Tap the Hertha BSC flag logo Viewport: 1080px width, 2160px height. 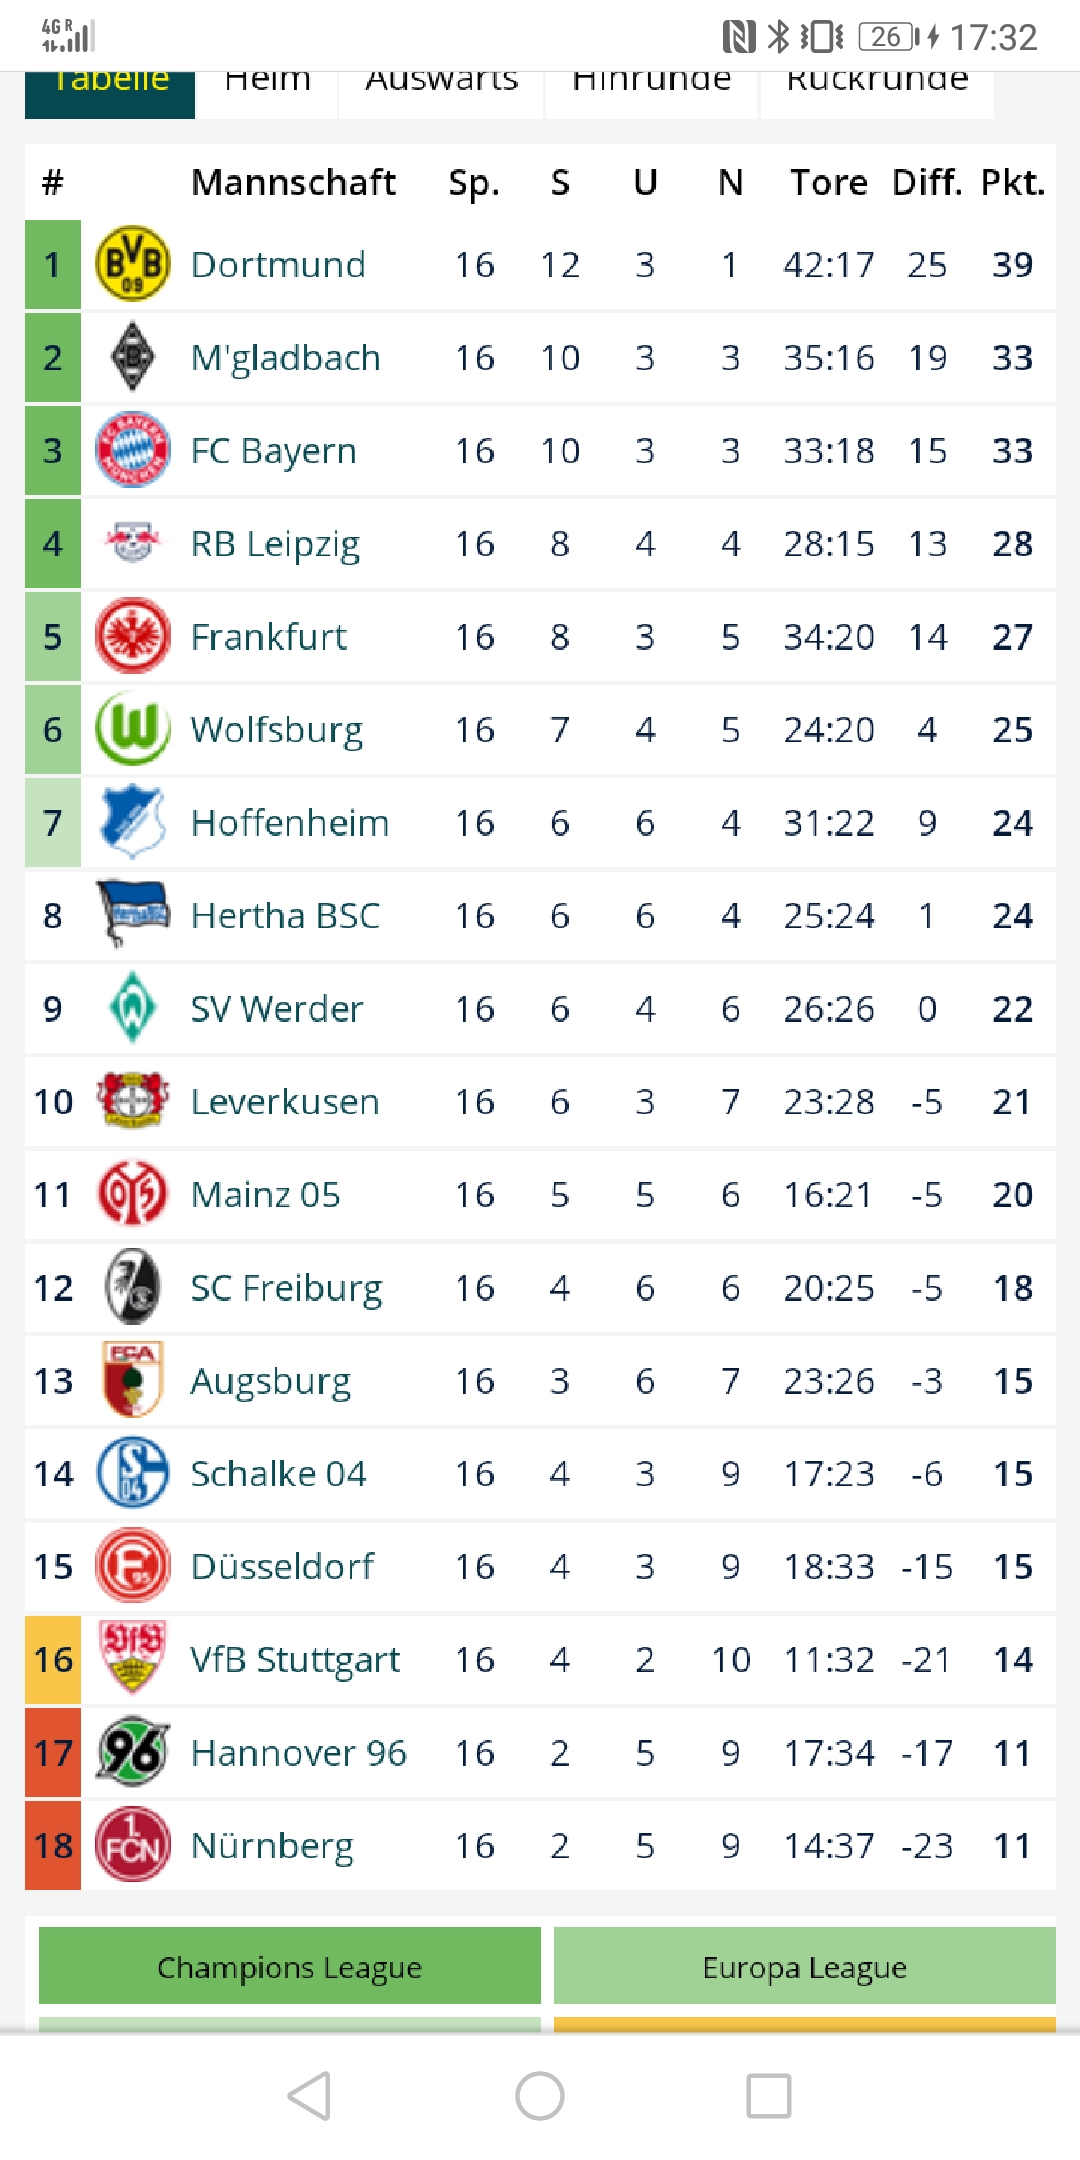(x=132, y=914)
